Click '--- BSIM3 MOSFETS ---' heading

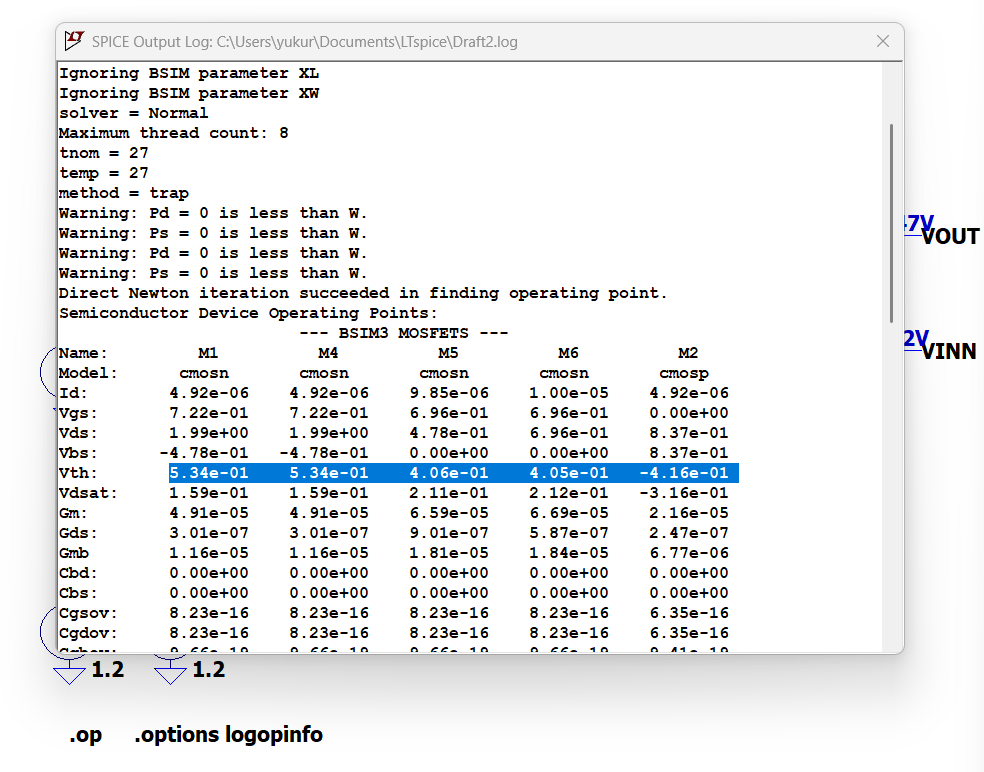tap(404, 333)
